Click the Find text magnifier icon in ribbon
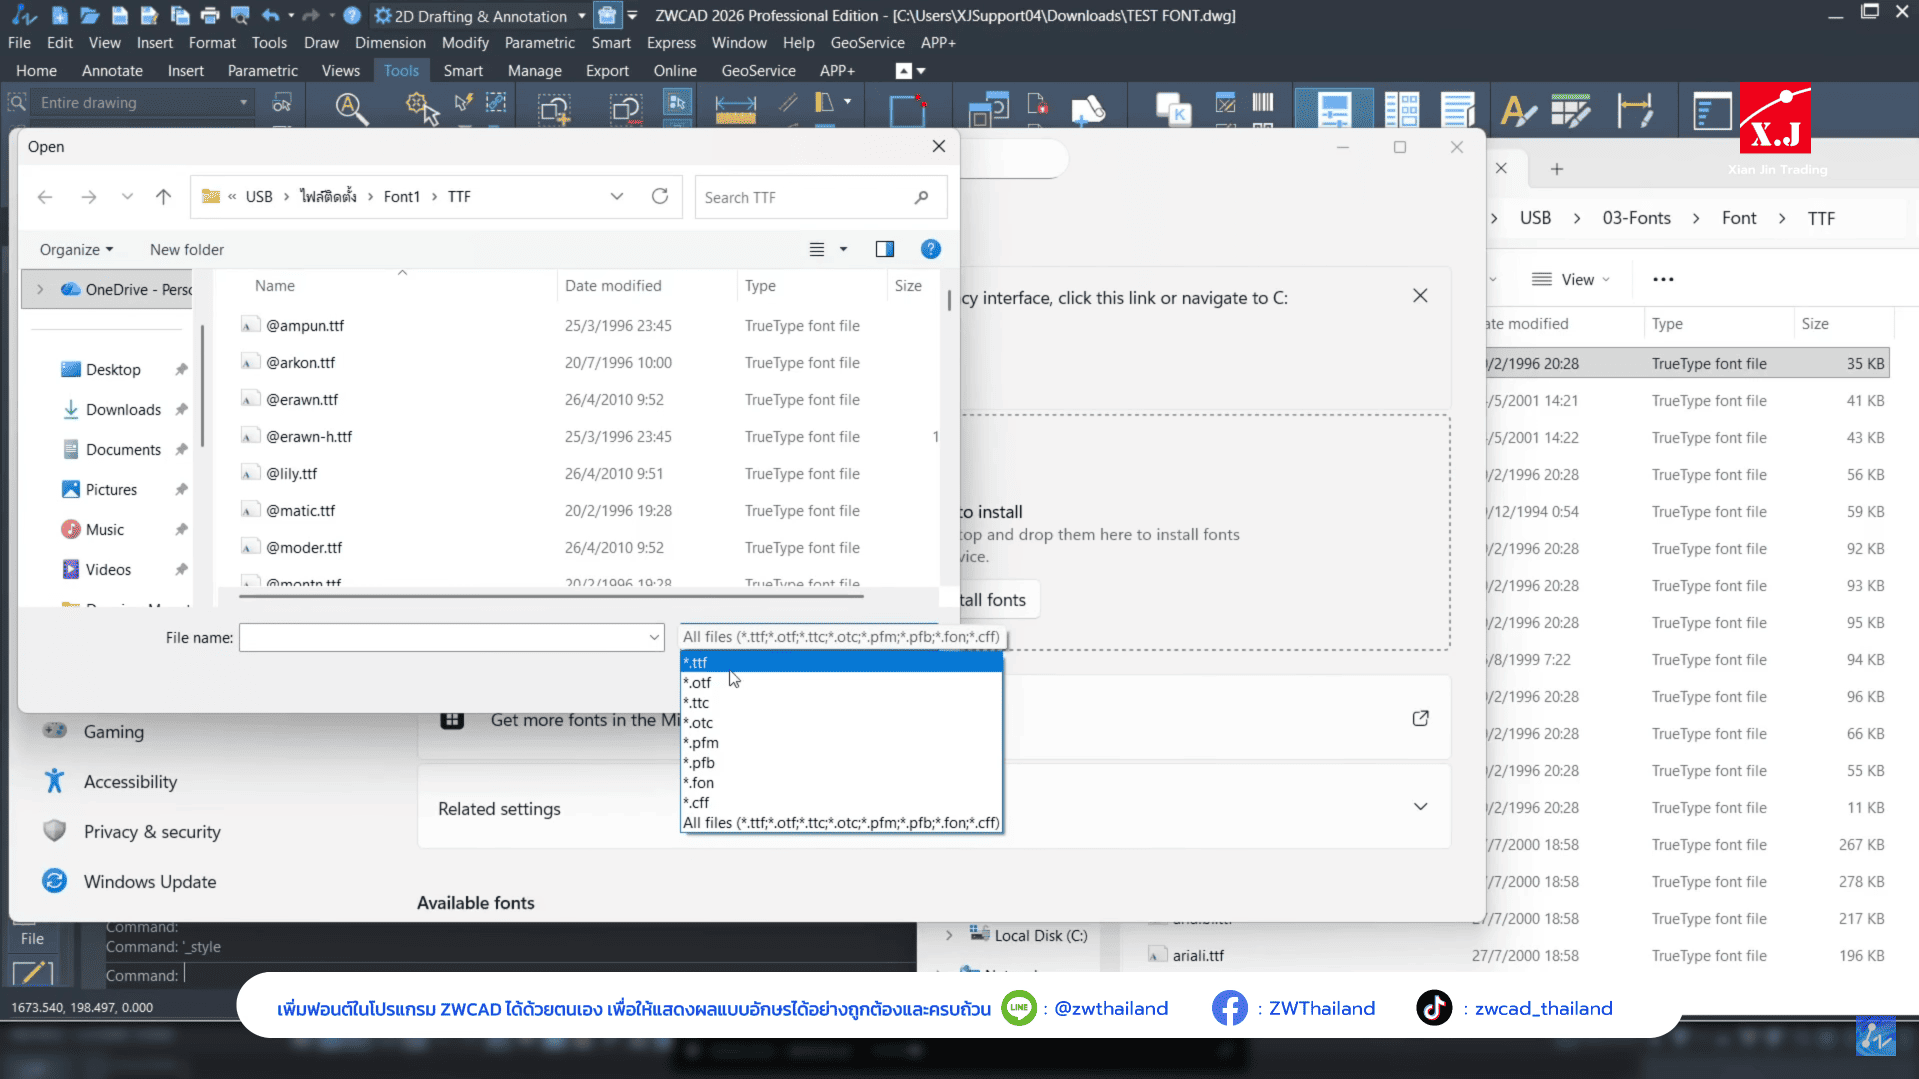This screenshot has height=1079, width=1919. click(x=351, y=108)
